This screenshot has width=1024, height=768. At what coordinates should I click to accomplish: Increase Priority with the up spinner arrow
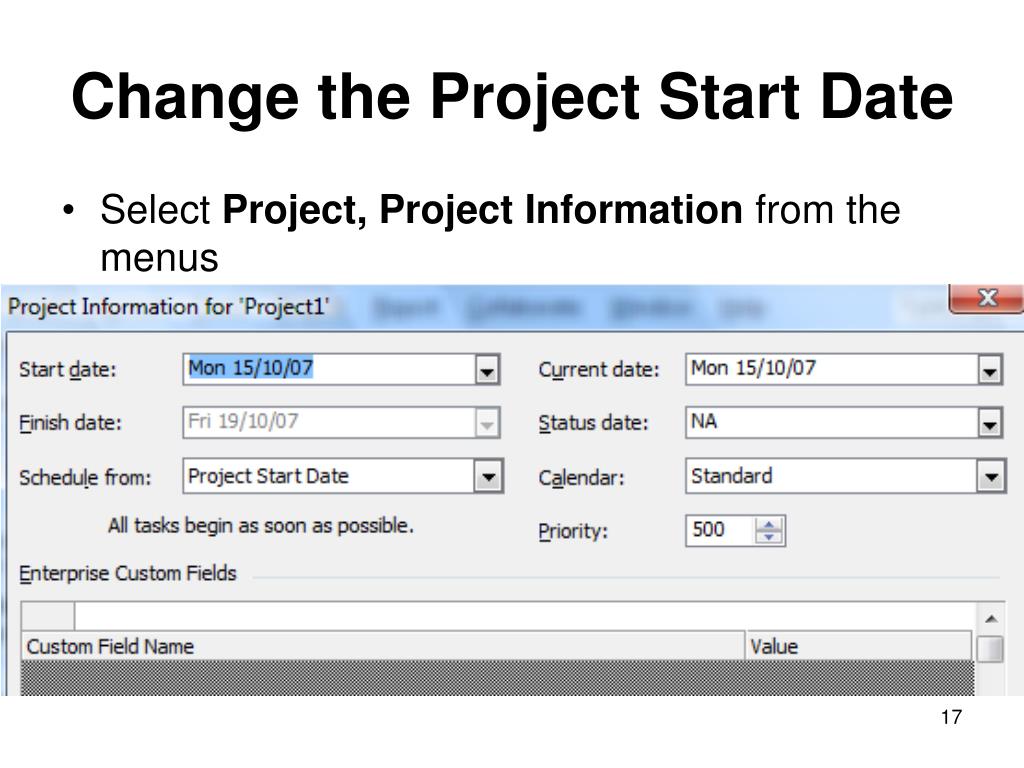(769, 524)
